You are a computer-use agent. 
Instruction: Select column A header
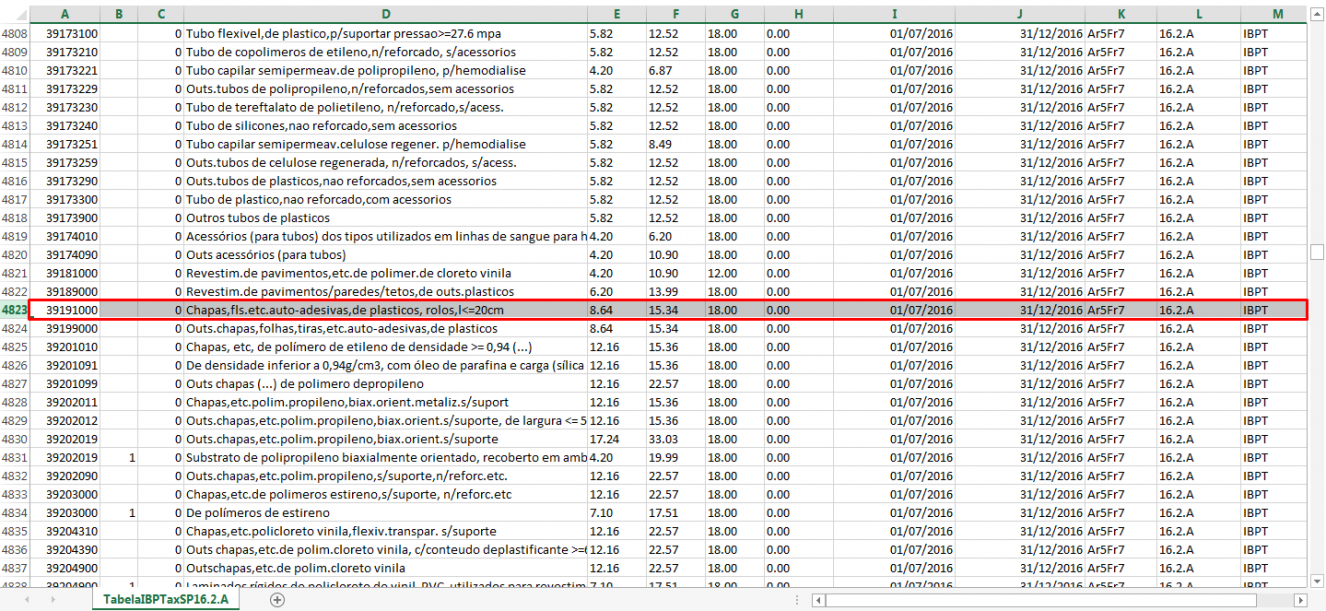65,14
